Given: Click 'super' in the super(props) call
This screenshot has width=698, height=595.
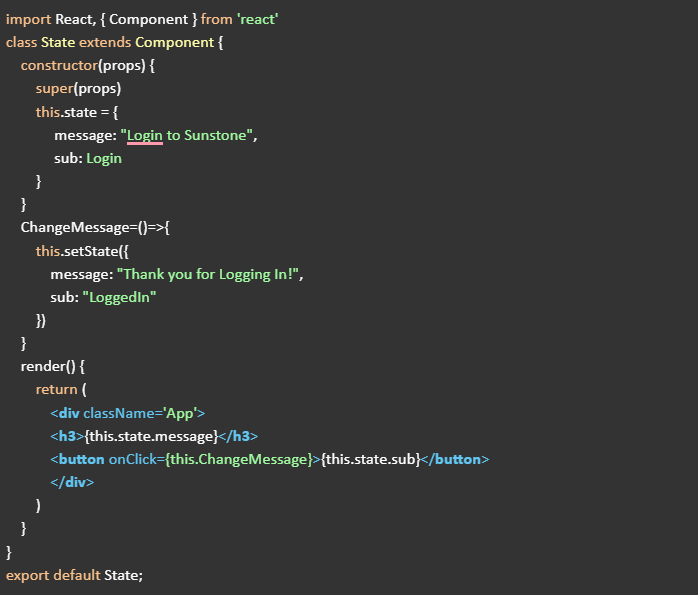Looking at the screenshot, I should coord(54,89).
